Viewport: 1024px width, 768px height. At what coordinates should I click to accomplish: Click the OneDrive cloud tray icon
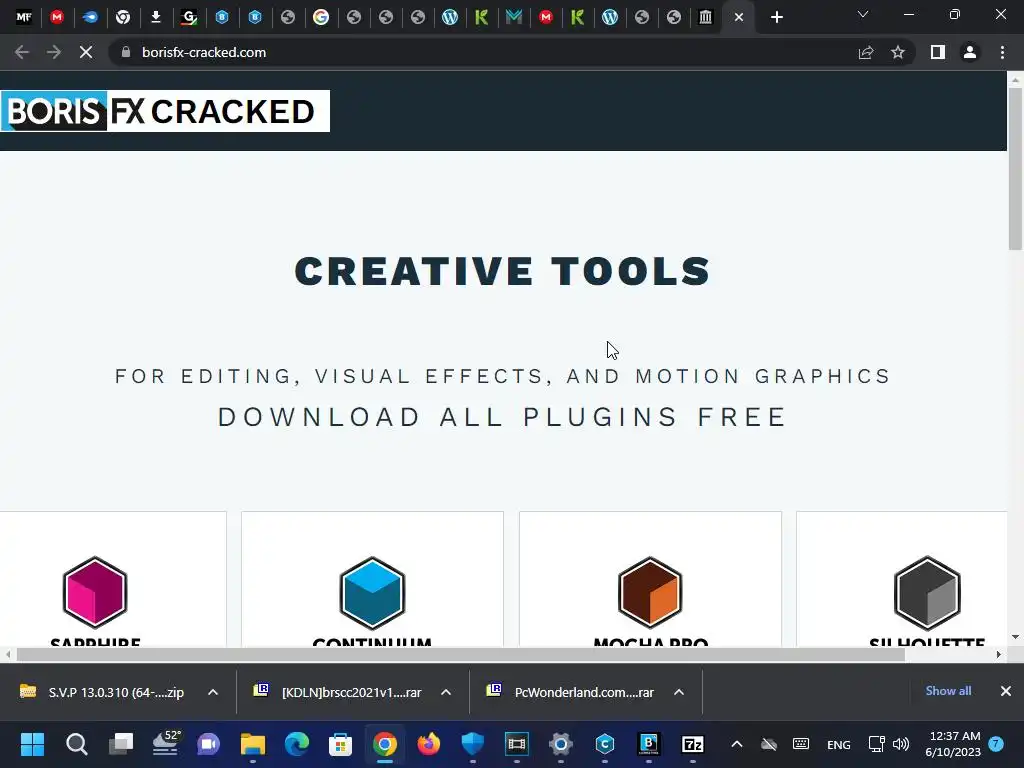click(769, 744)
